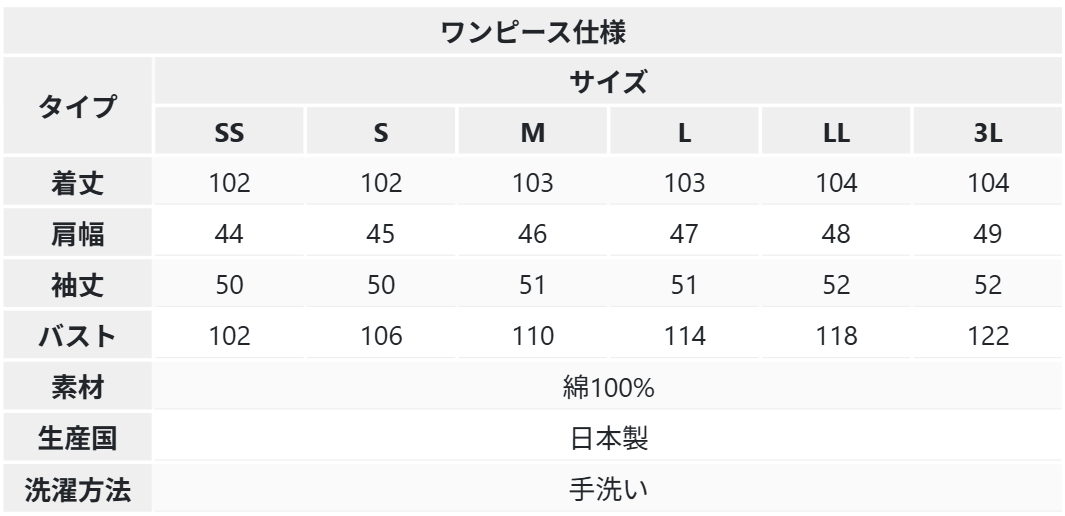Click the 生産国 row label

click(x=77, y=437)
